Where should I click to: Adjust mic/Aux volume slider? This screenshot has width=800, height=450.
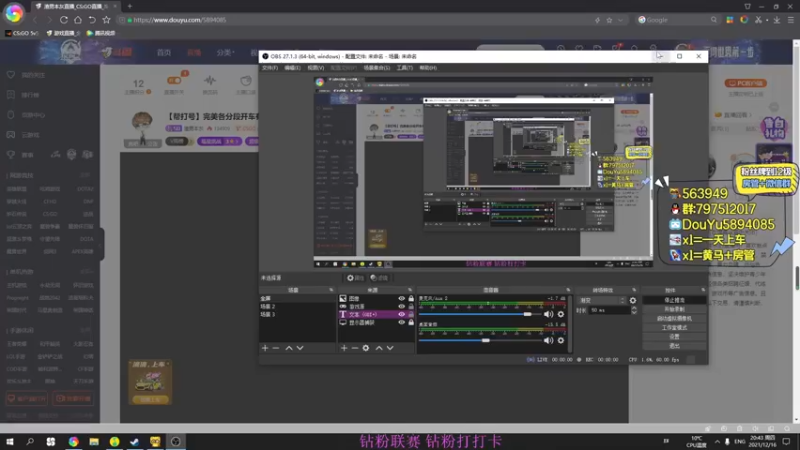528,314
